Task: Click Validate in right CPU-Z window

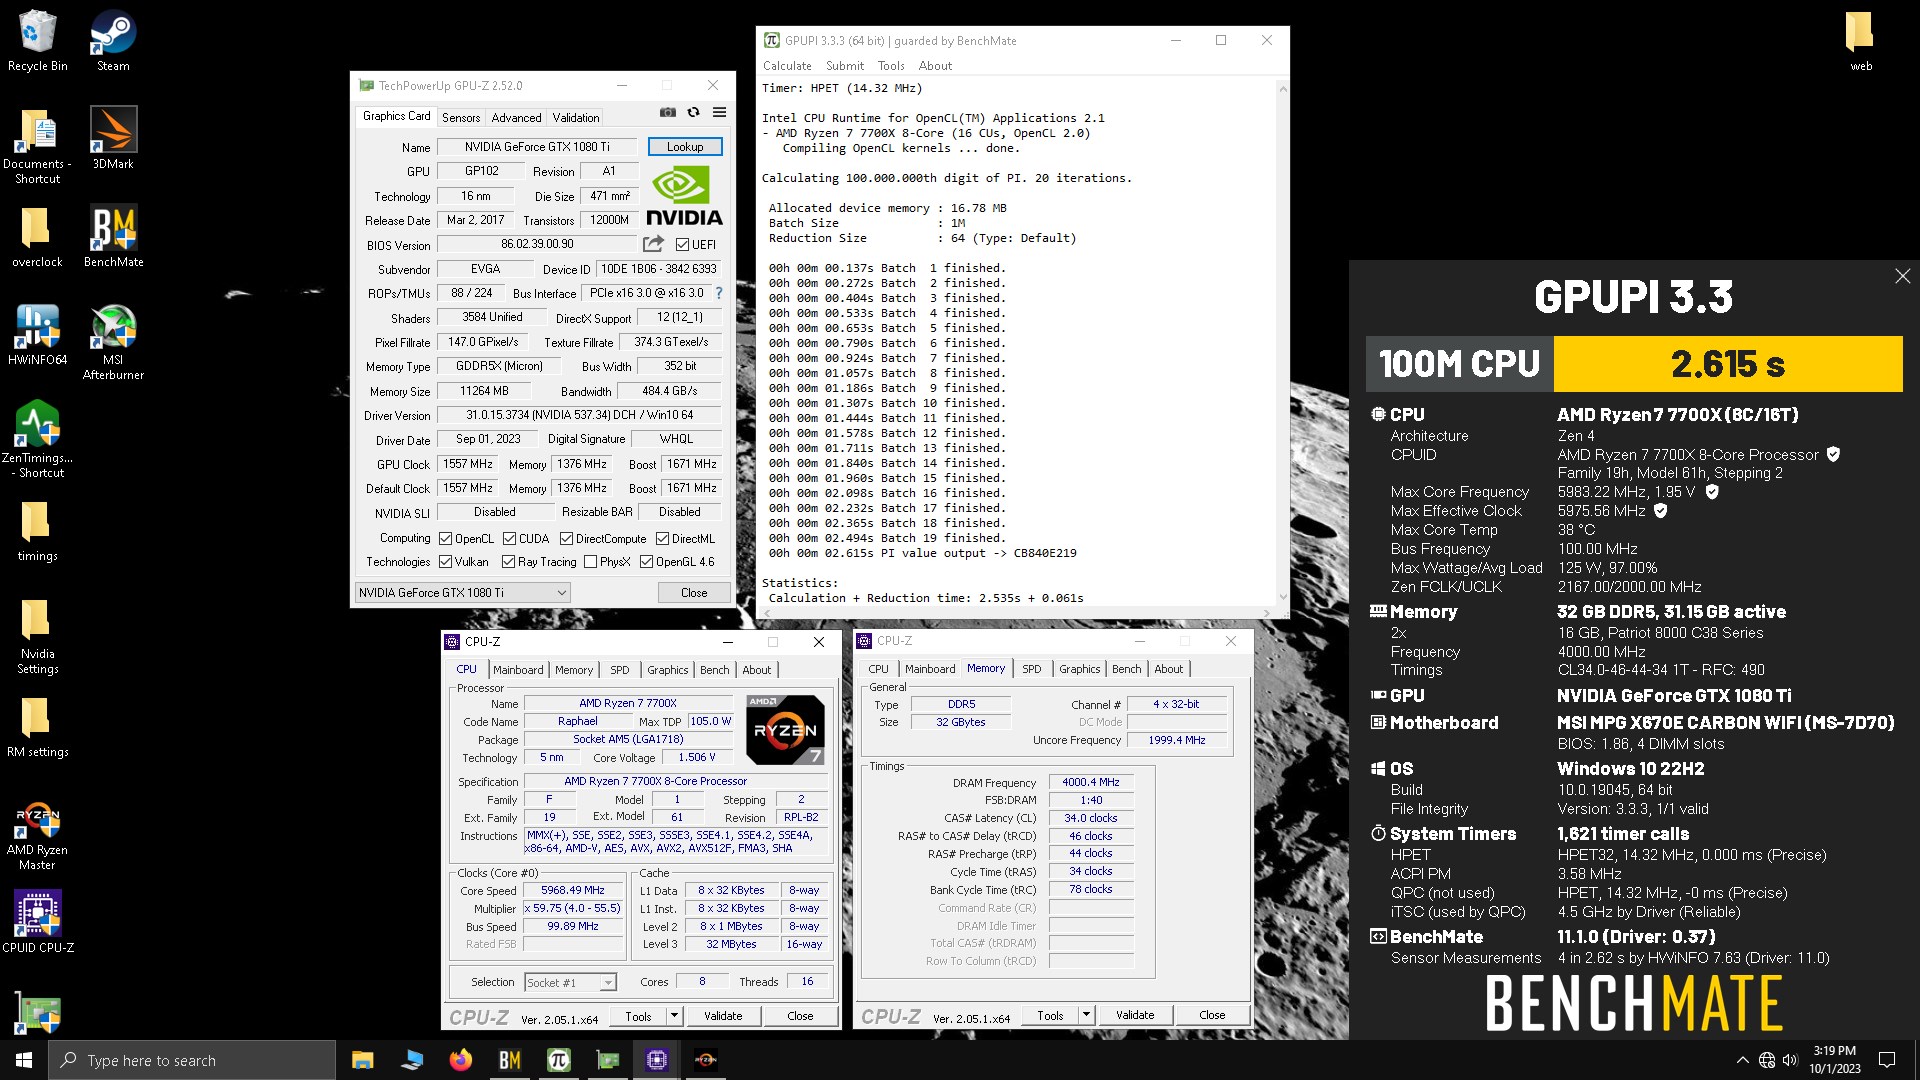Action: pyautogui.click(x=1135, y=1016)
